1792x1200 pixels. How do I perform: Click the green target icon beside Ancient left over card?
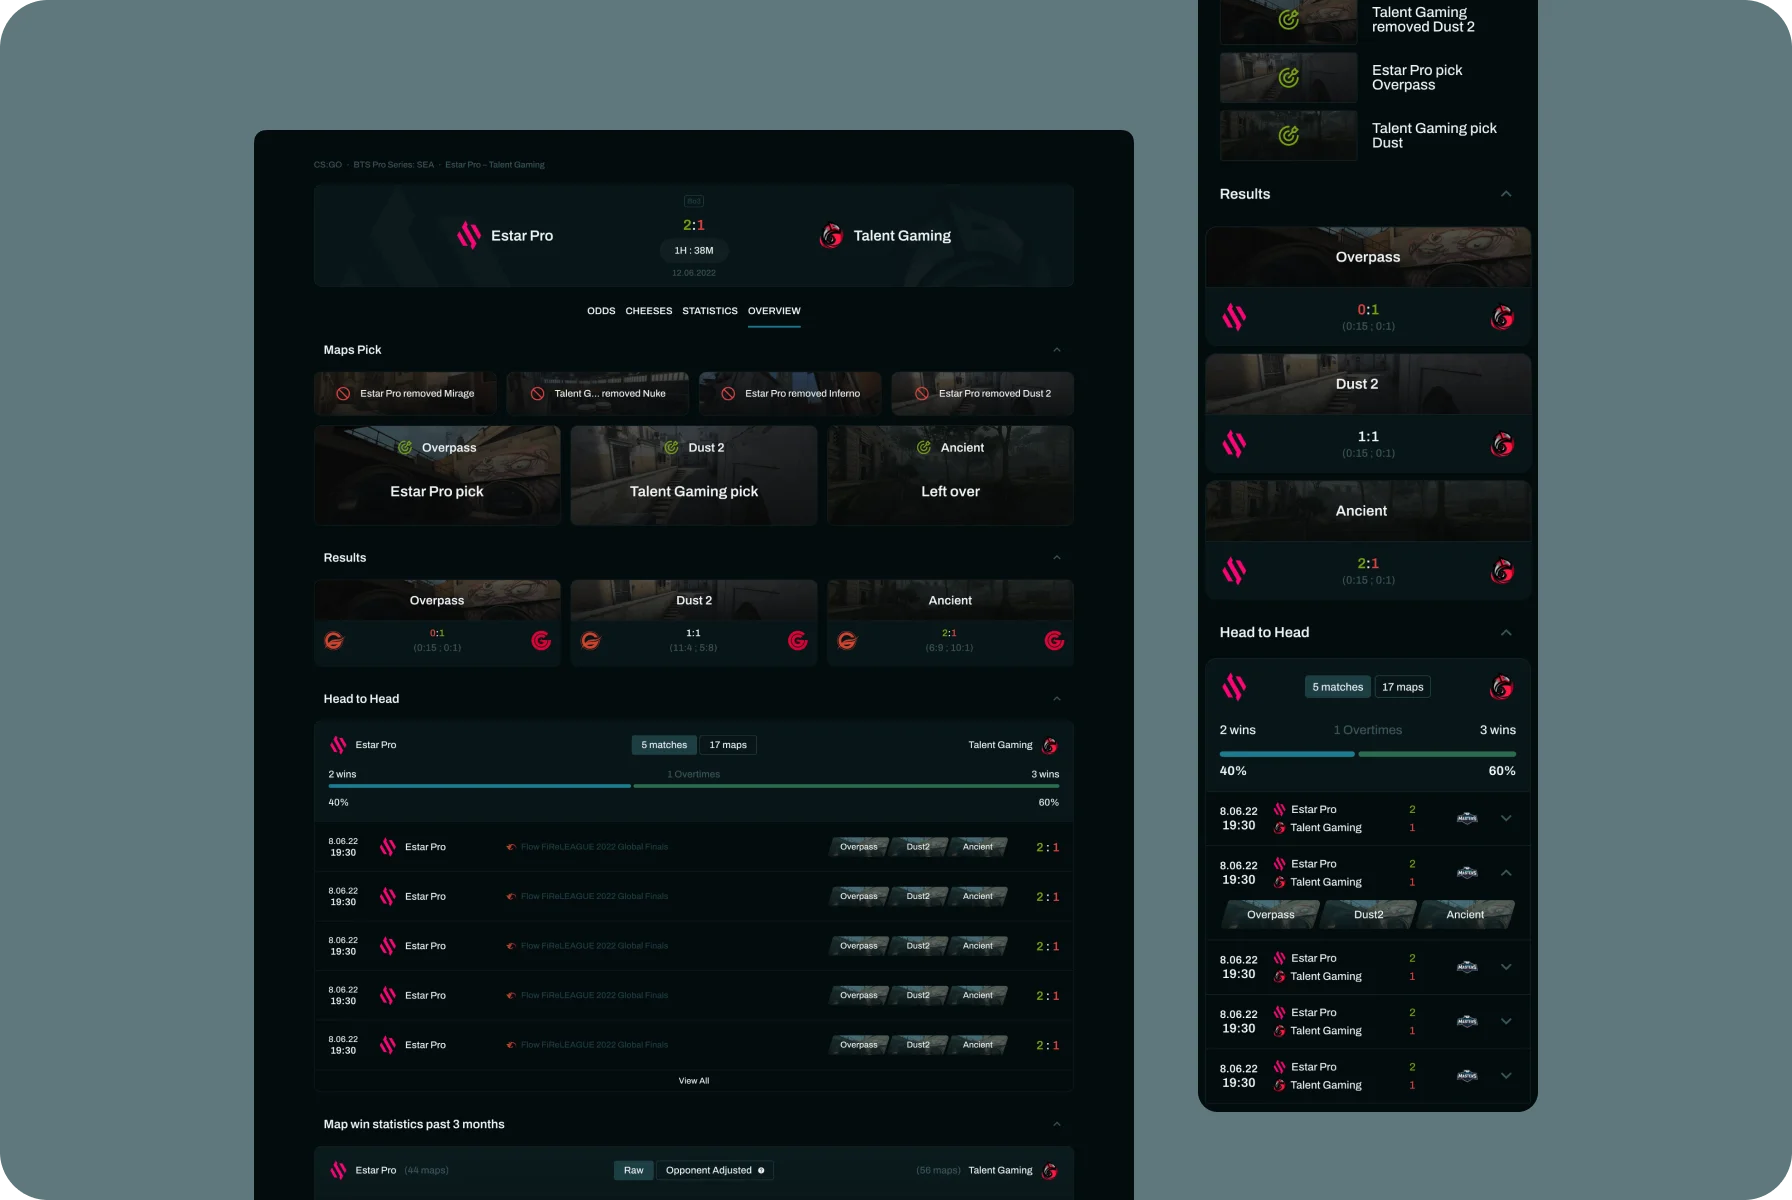pos(924,448)
